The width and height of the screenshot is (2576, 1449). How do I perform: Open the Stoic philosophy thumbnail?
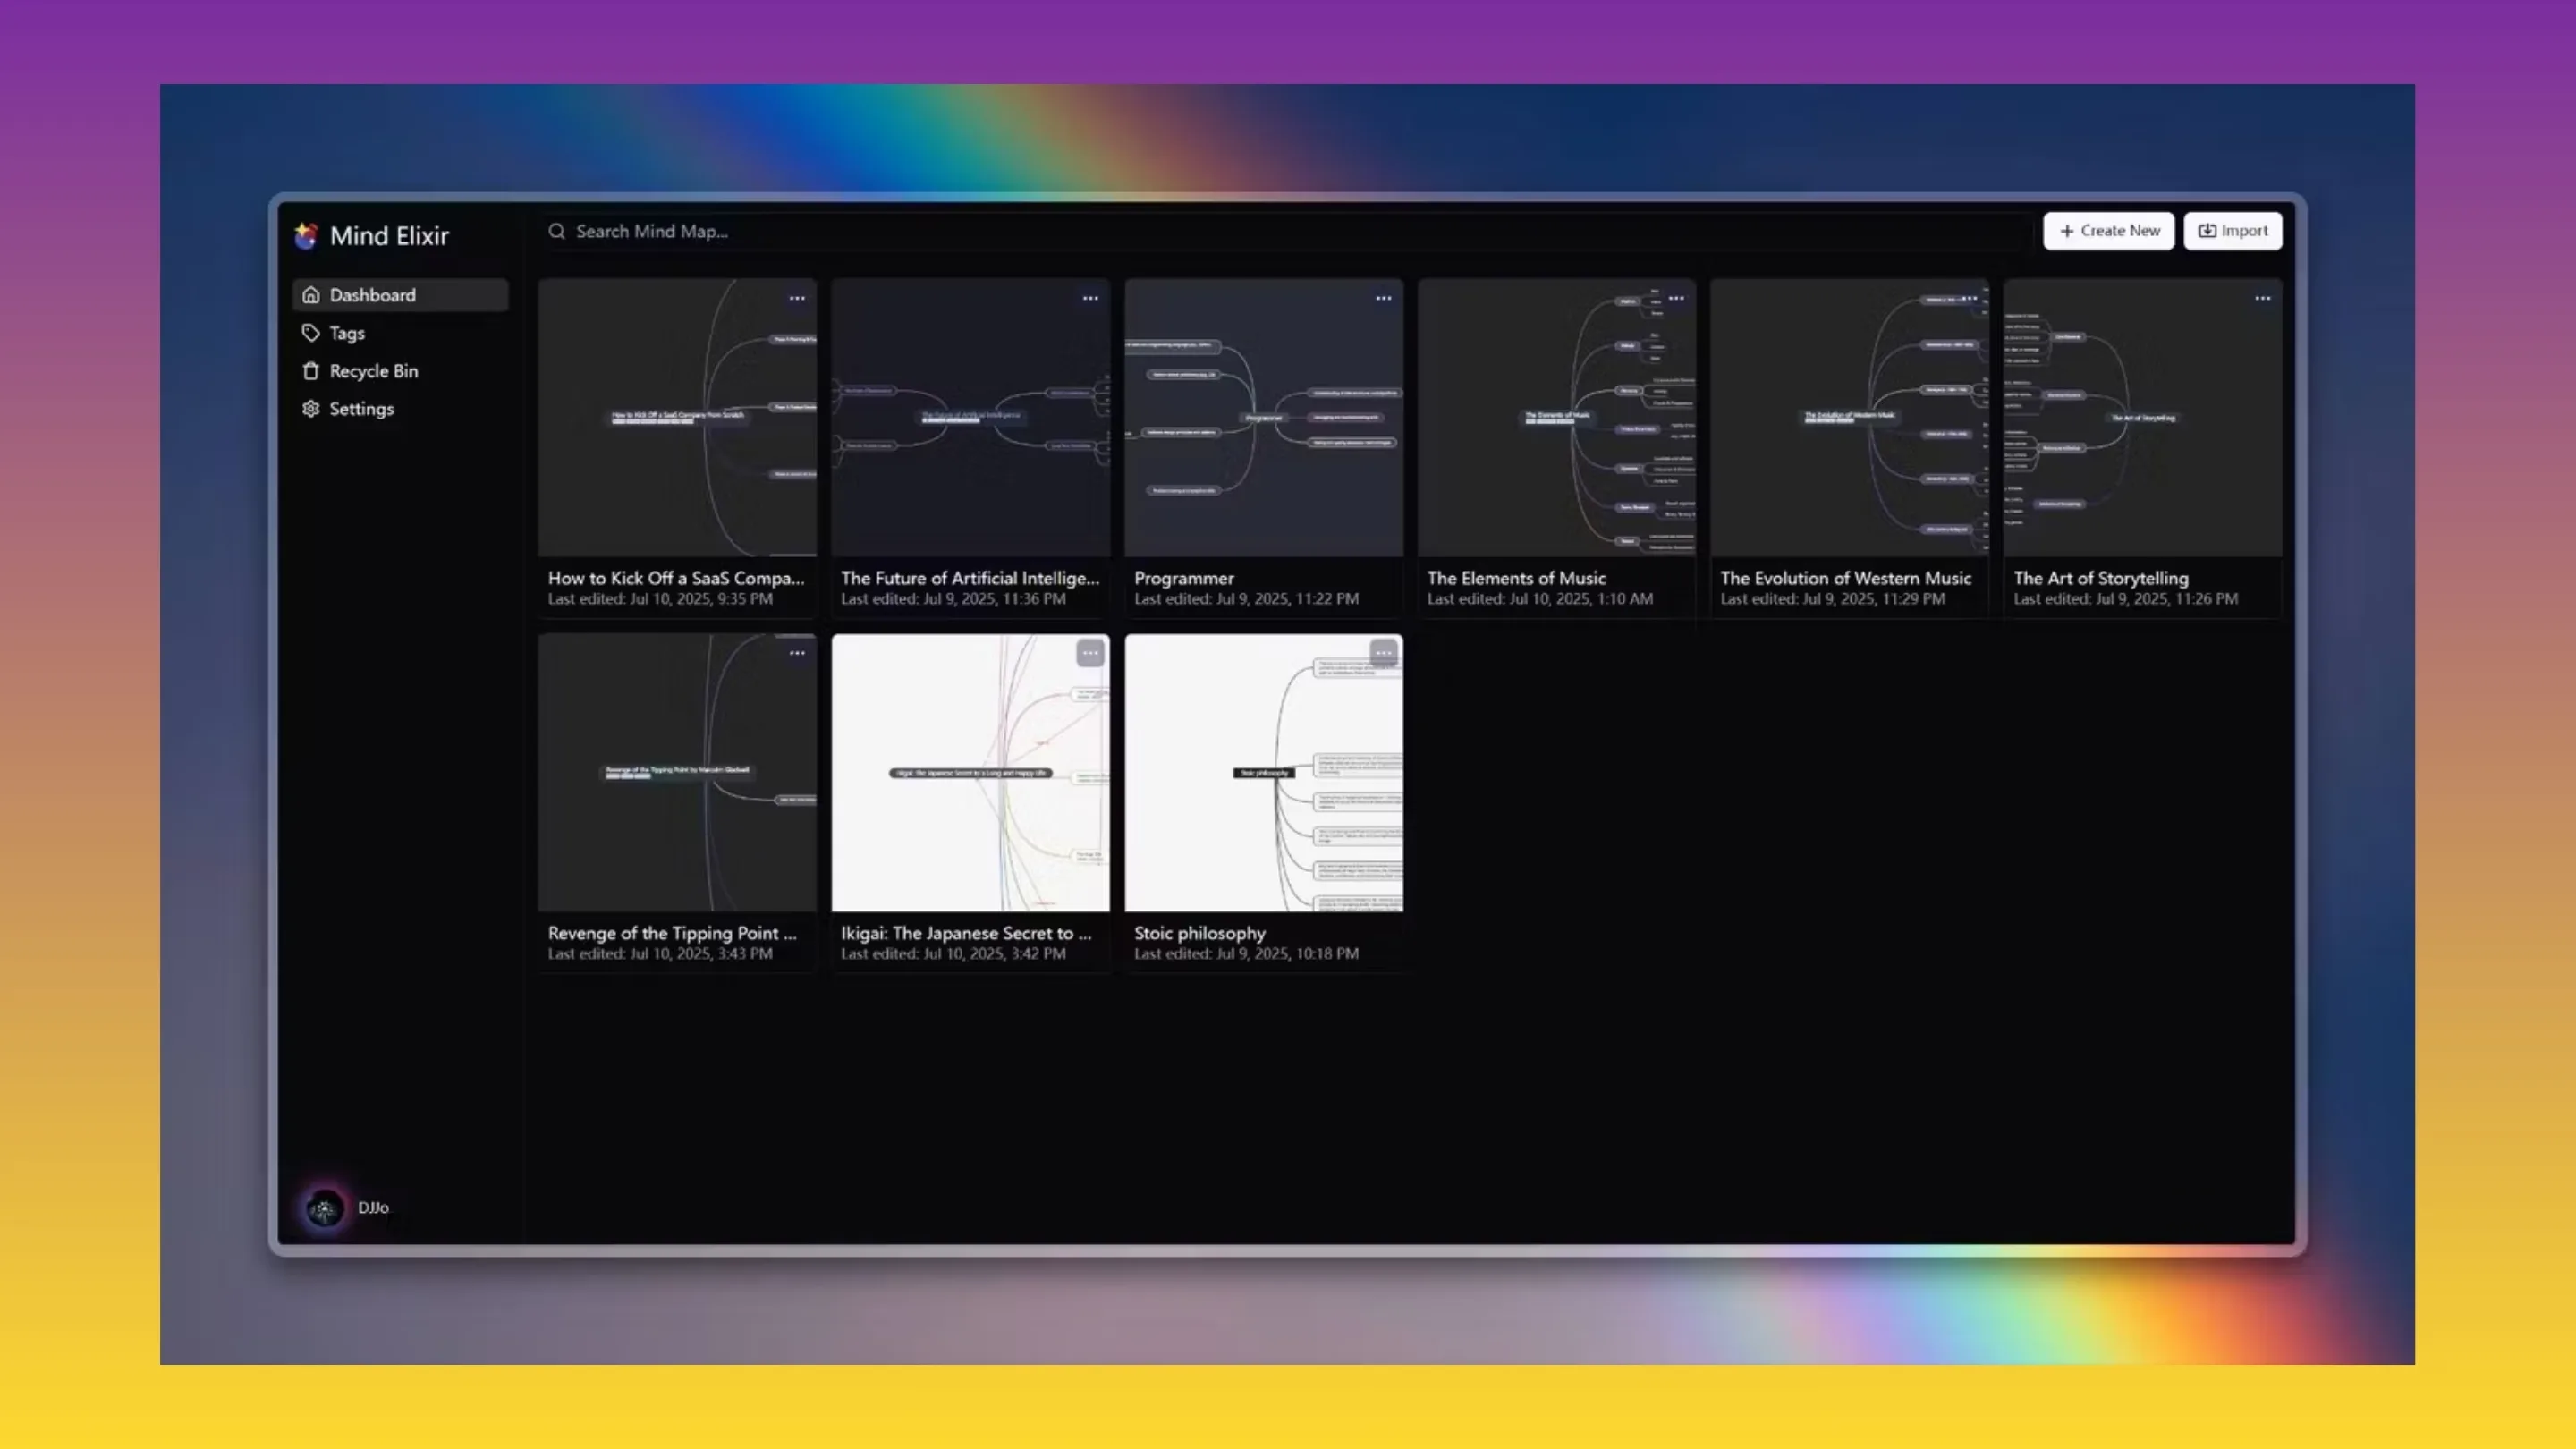[x=1264, y=773]
